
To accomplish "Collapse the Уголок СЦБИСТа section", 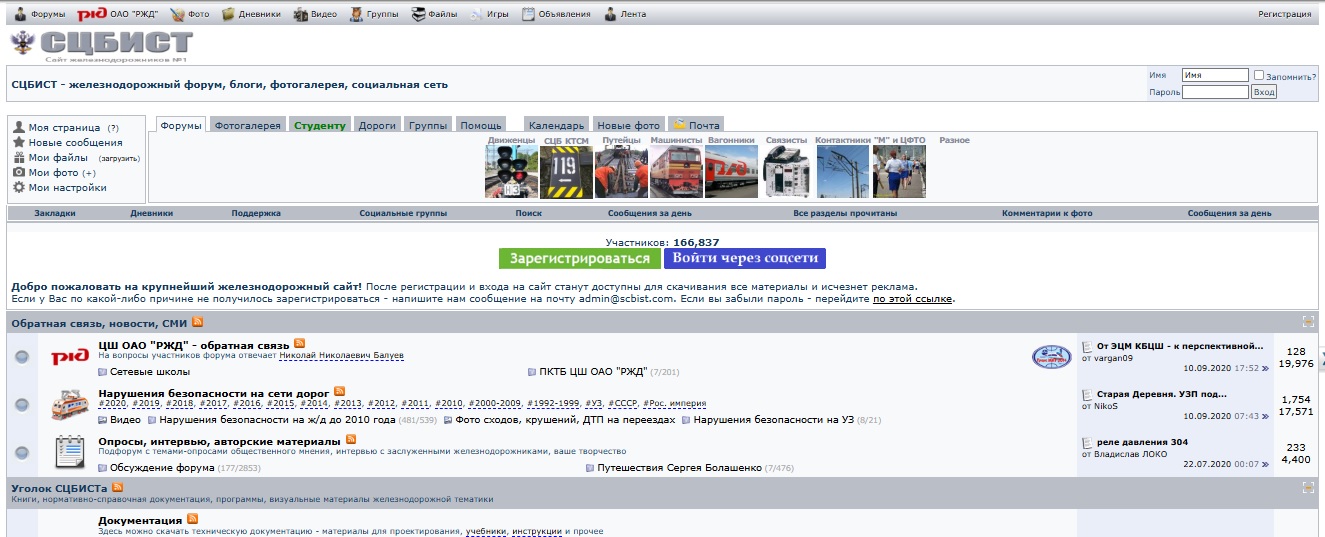I will 1308,487.
